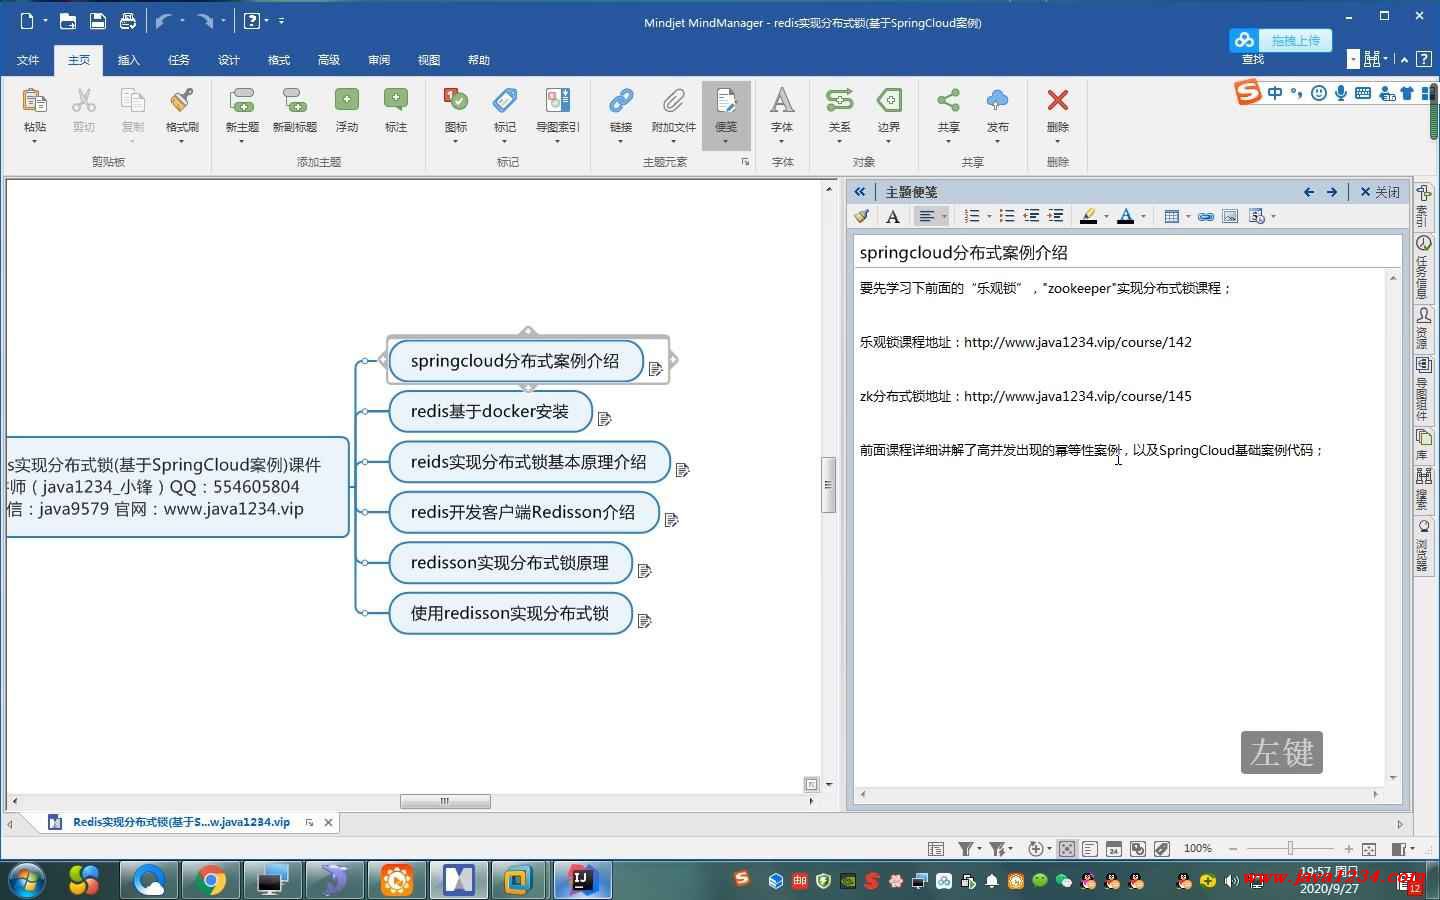Open the text alignment dropdown in the notes toolbar
1440x900 pixels.
944,216
